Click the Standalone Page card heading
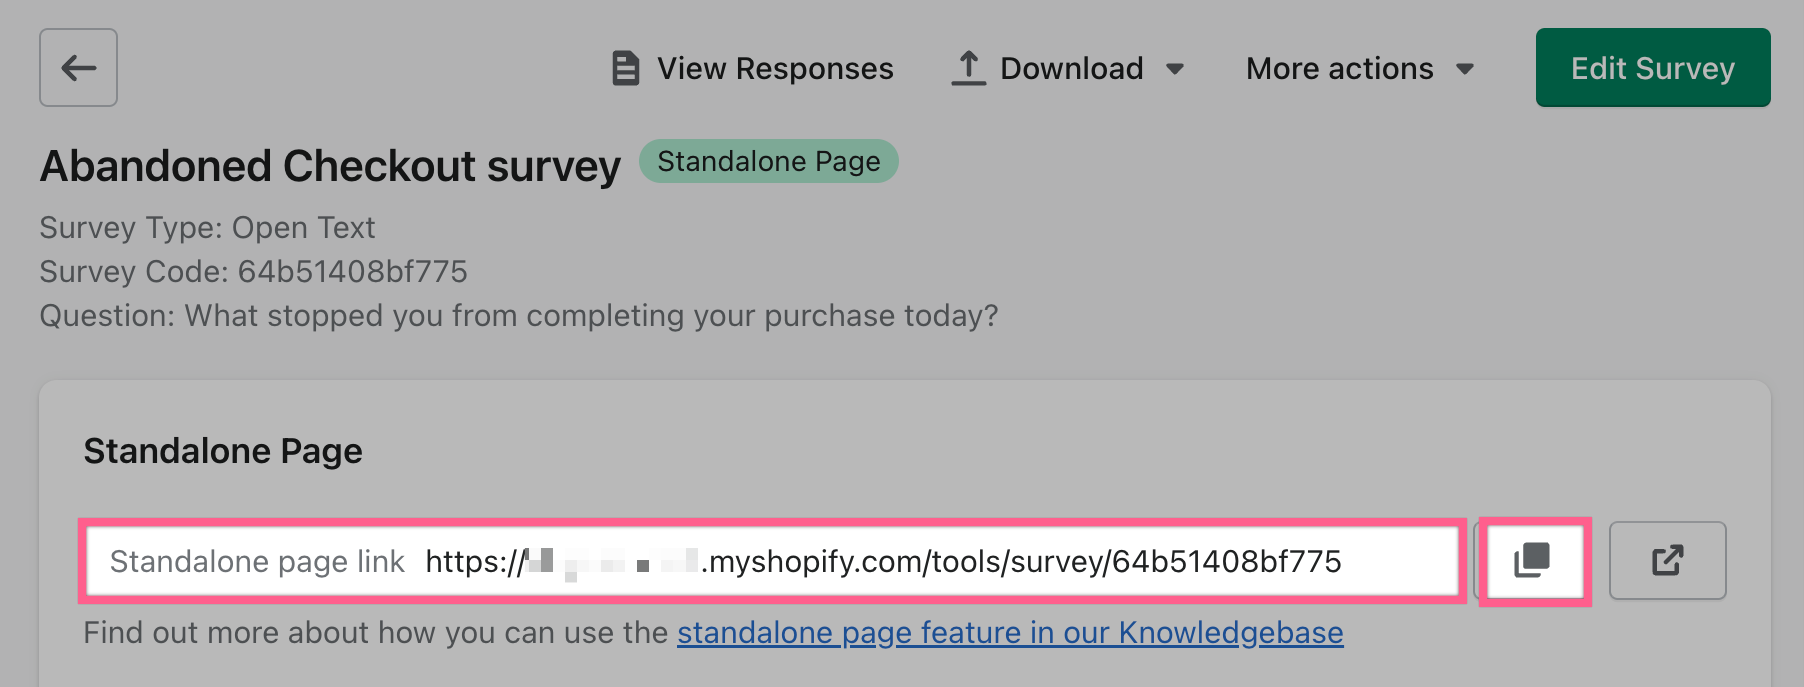 (x=223, y=451)
